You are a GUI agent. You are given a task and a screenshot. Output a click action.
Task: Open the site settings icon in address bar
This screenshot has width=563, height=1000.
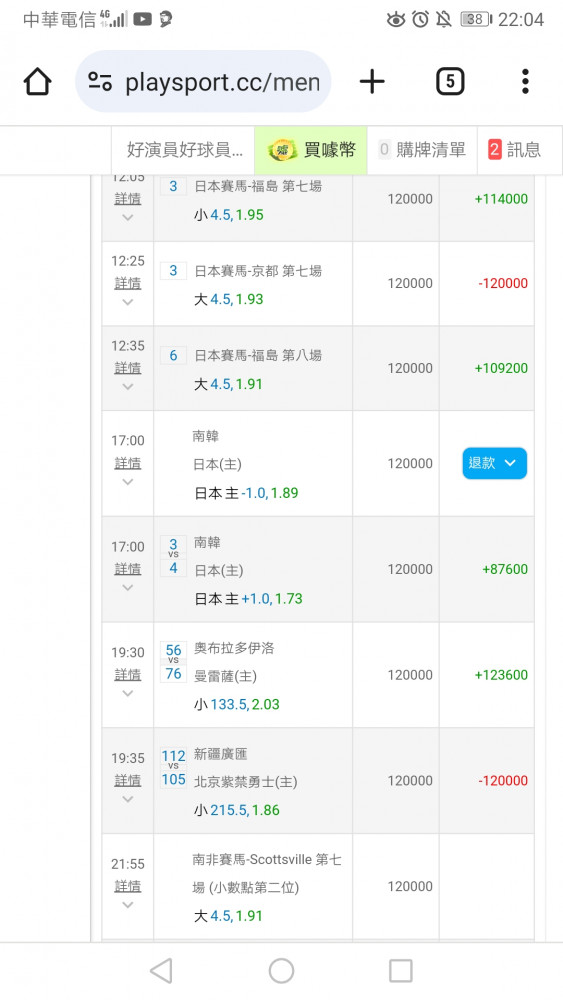pyautogui.click(x=100, y=82)
